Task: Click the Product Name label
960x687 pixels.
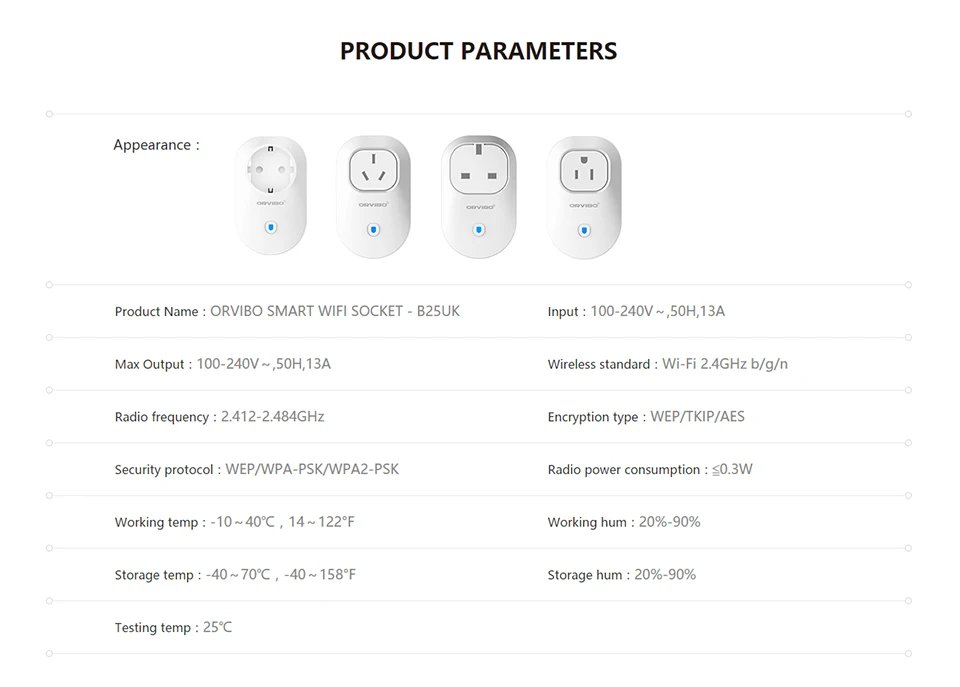Action: click(160, 312)
